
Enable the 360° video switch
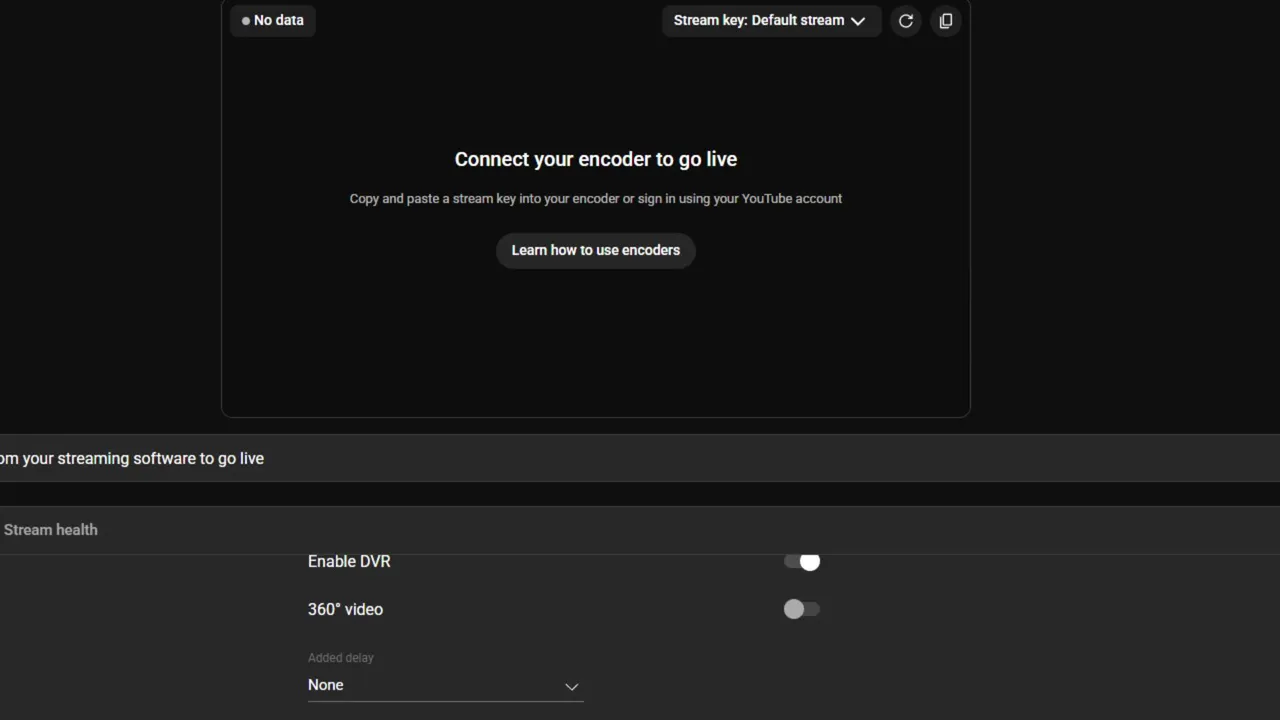[x=802, y=609]
